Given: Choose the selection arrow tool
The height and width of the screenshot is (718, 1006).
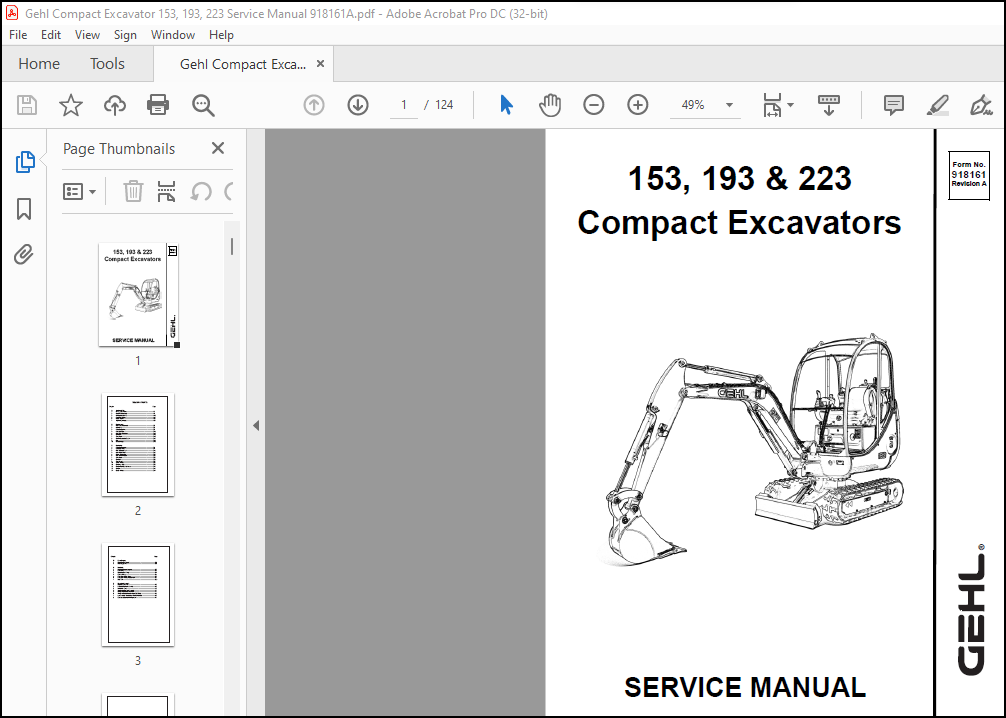Looking at the screenshot, I should coord(506,105).
